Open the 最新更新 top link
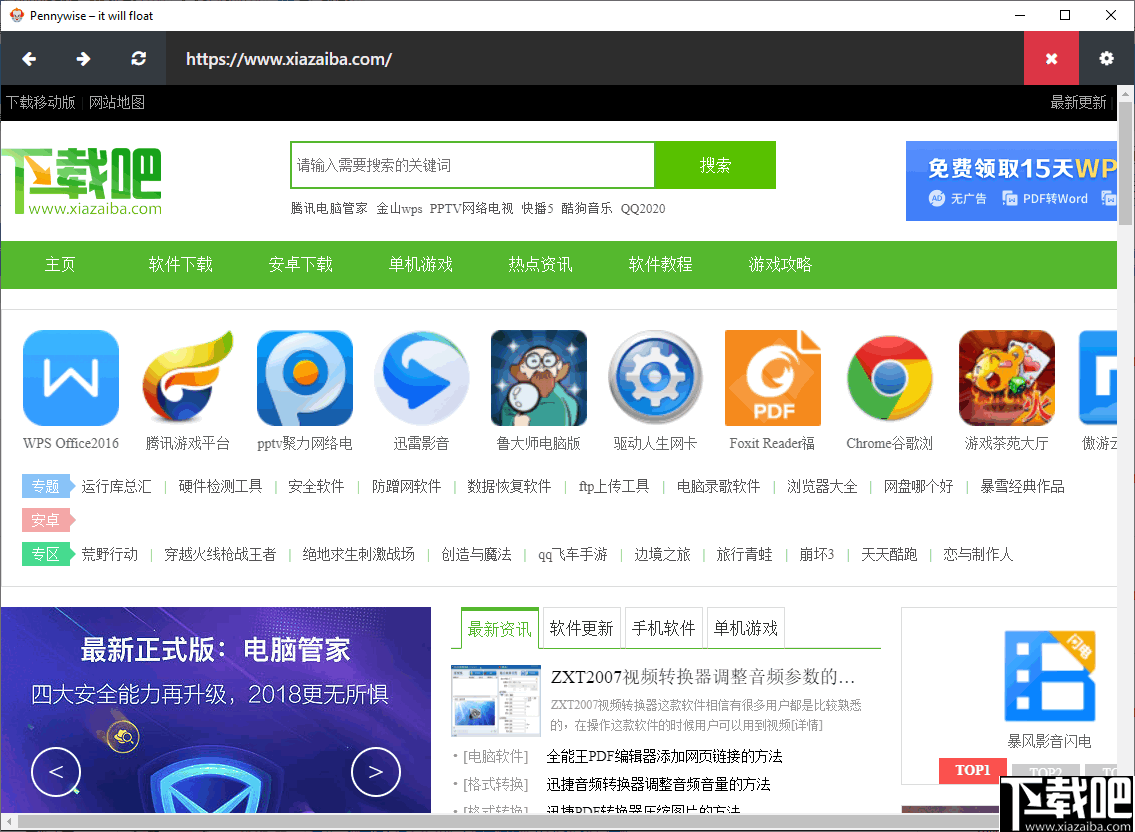This screenshot has width=1135, height=832. [1079, 102]
